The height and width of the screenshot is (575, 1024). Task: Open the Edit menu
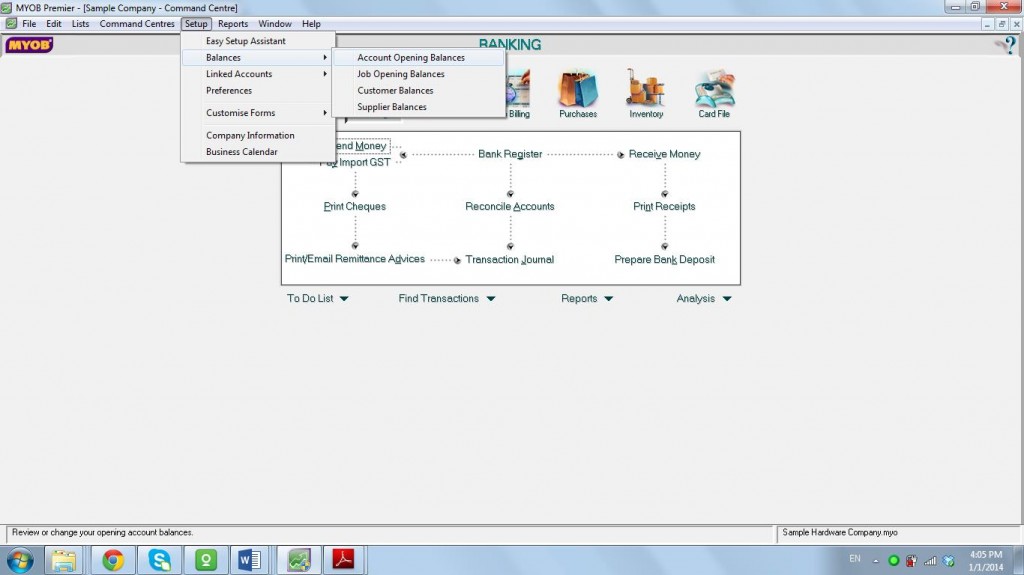tap(54, 24)
